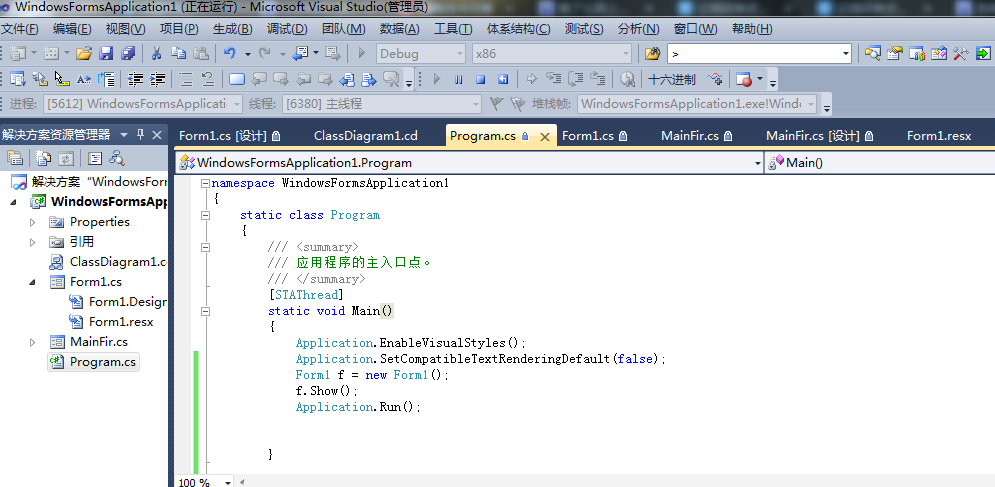Image resolution: width=995 pixels, height=487 pixels.
Task: Open the x86 platform dropdown
Action: (625, 54)
